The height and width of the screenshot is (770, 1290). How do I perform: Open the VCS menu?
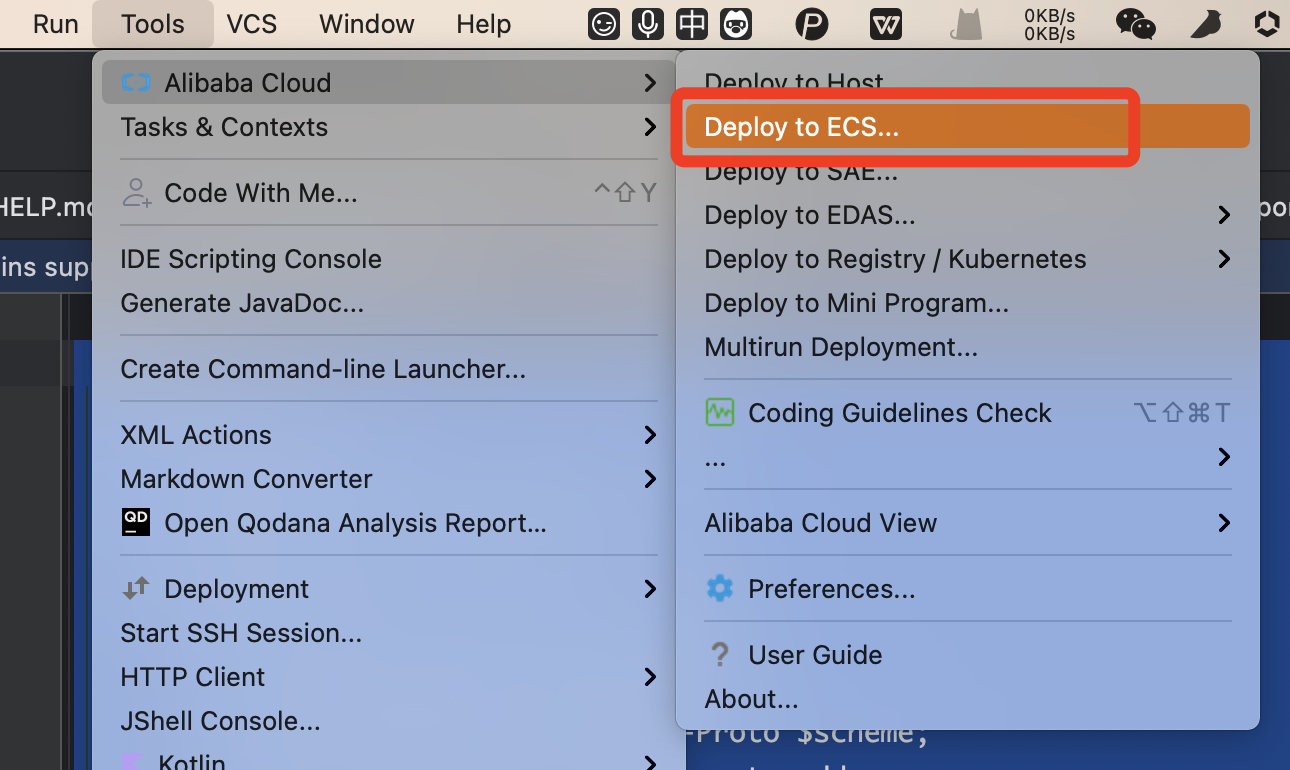coord(252,24)
